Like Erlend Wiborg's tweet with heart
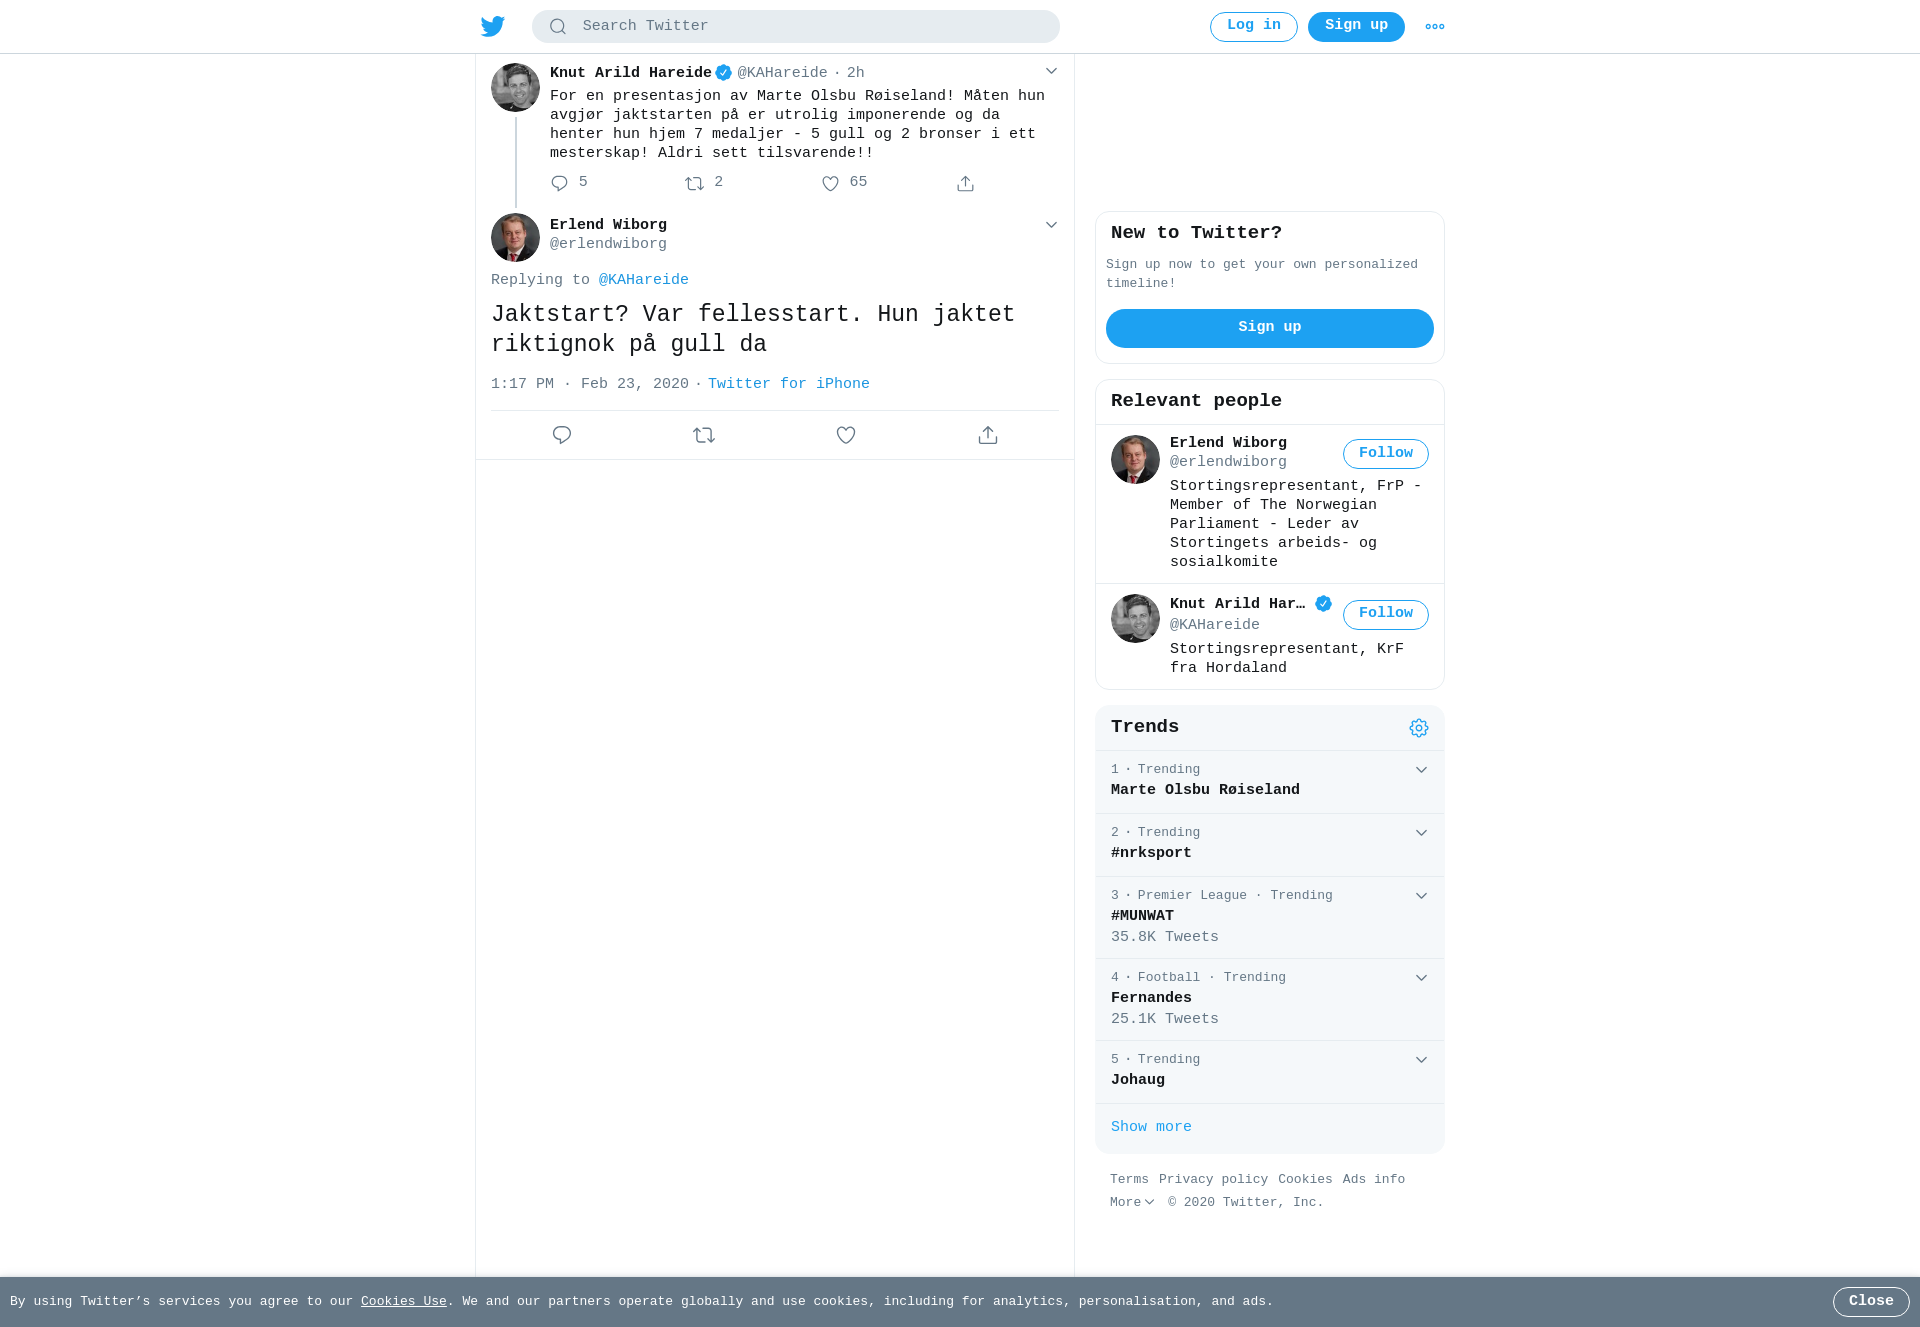Viewport: 1920px width, 1327px height. [x=846, y=435]
